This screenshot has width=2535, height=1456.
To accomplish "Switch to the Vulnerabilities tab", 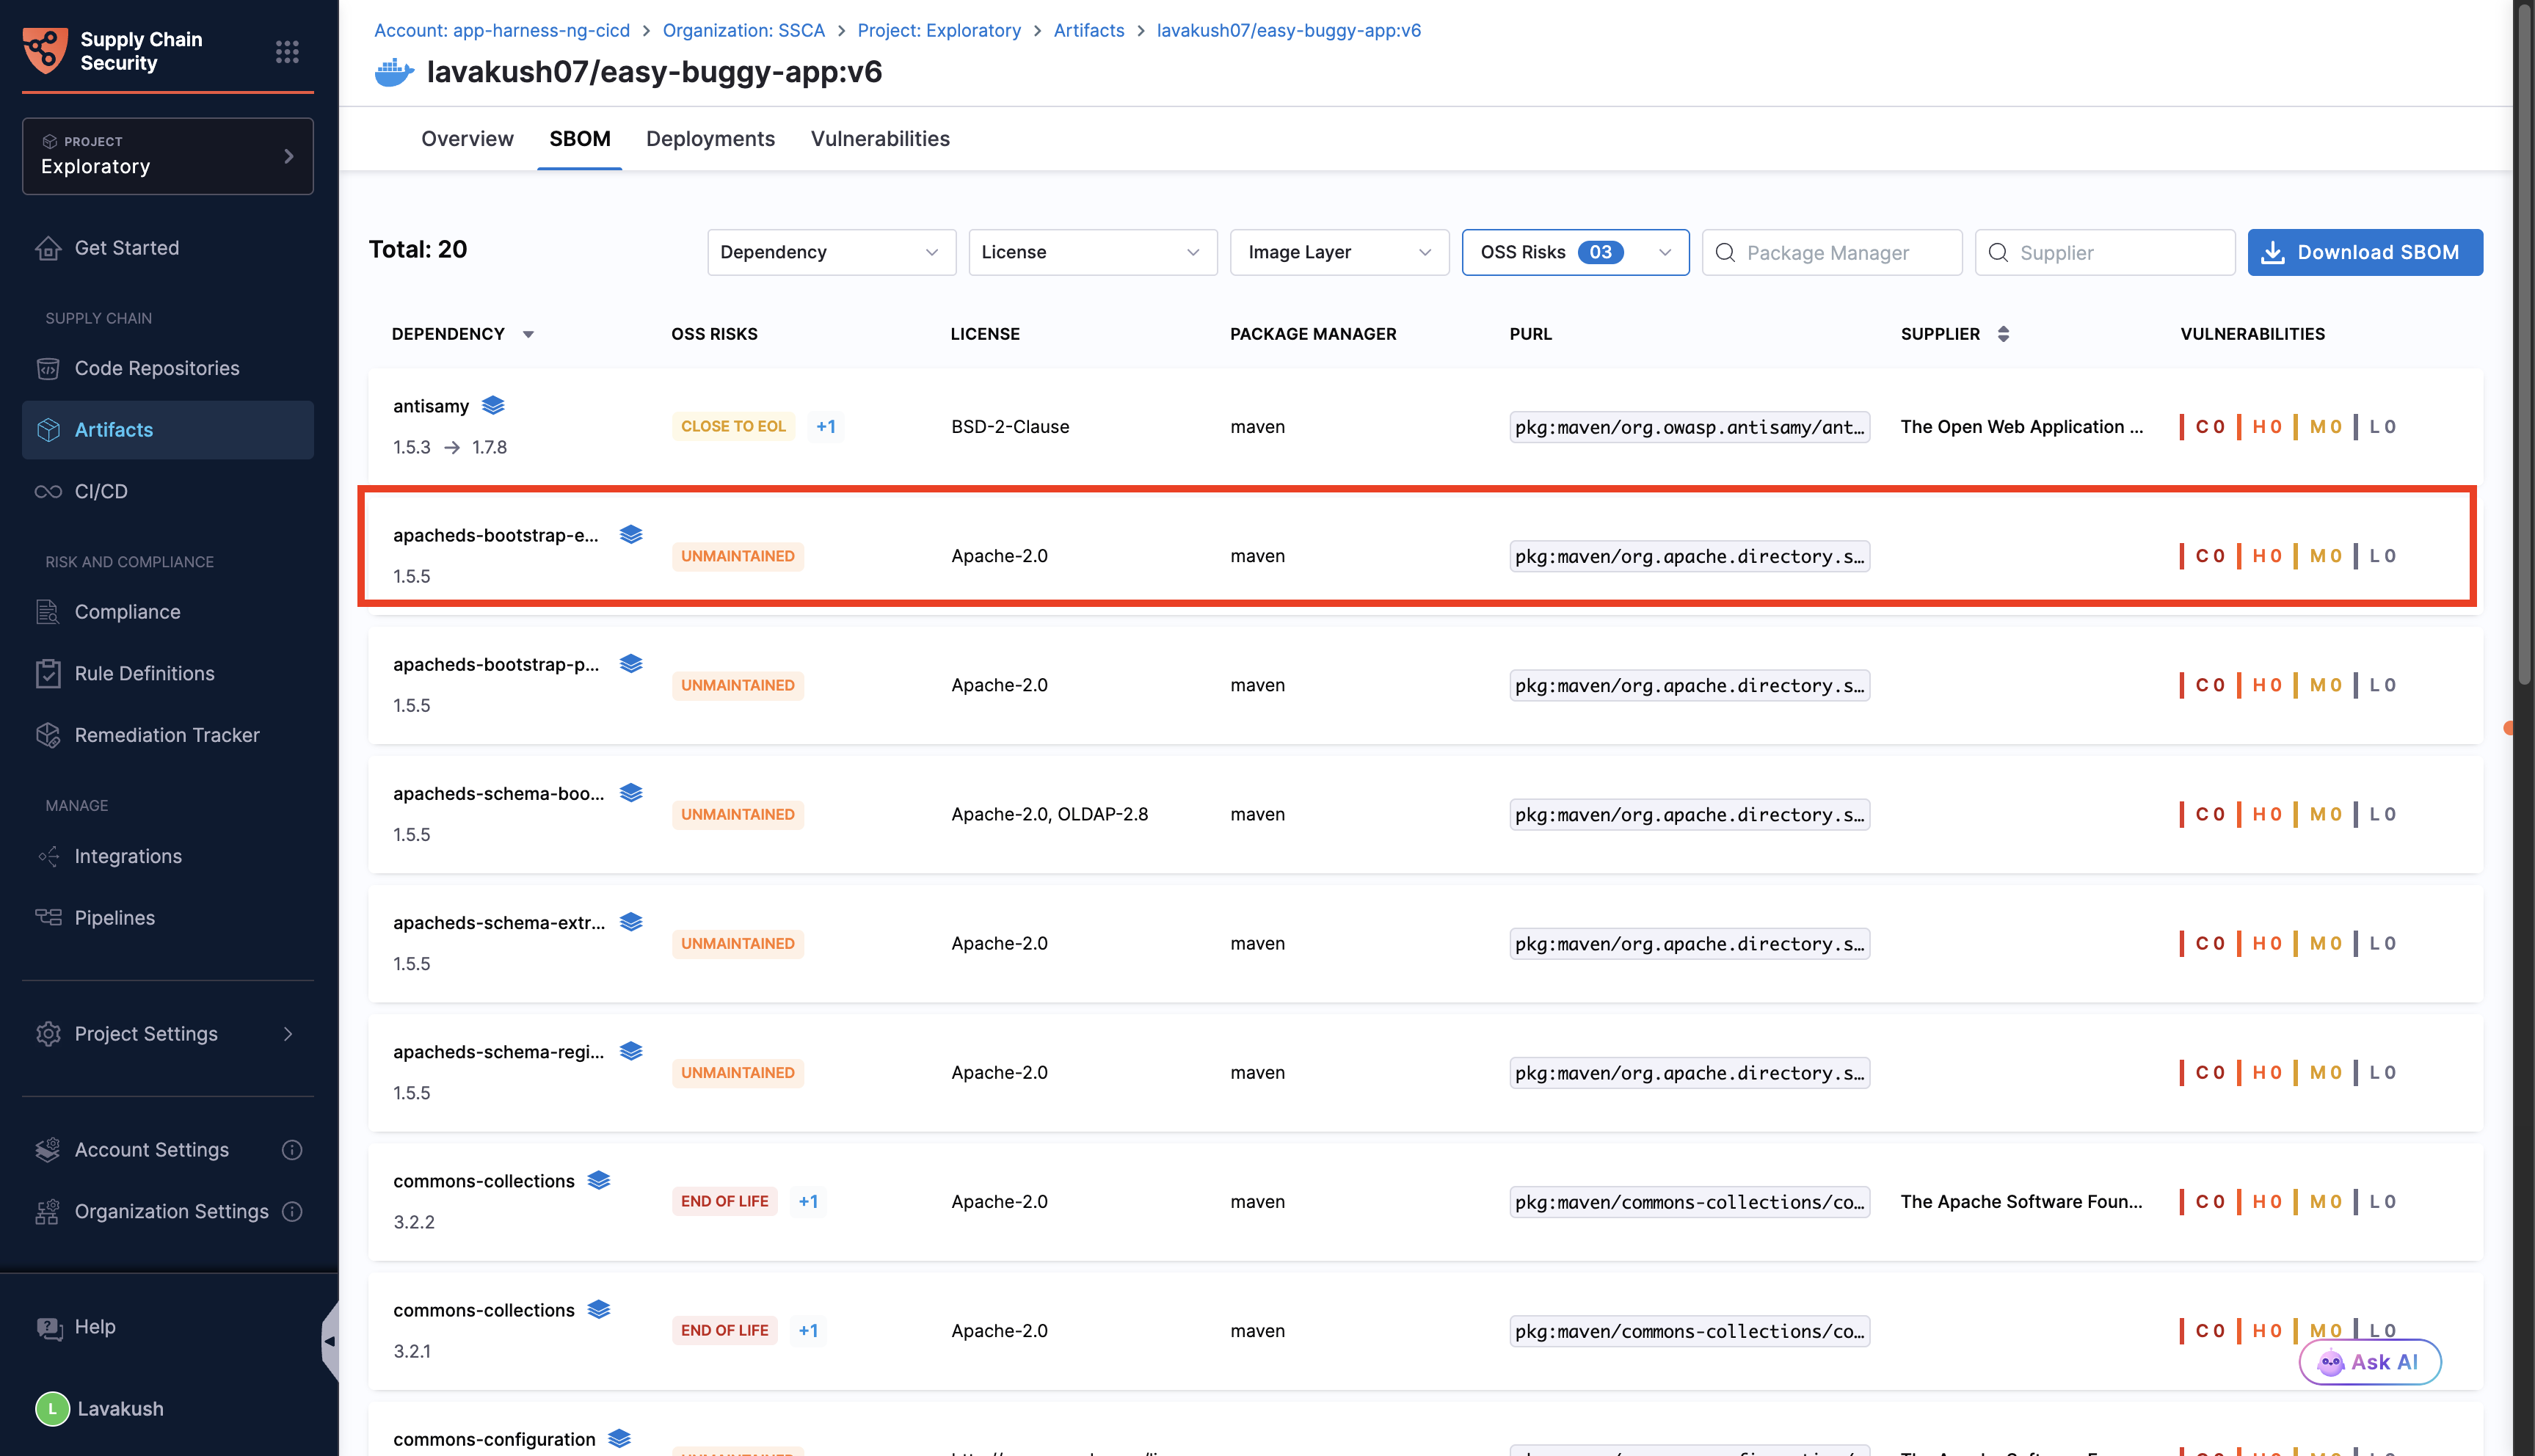I will (x=879, y=139).
